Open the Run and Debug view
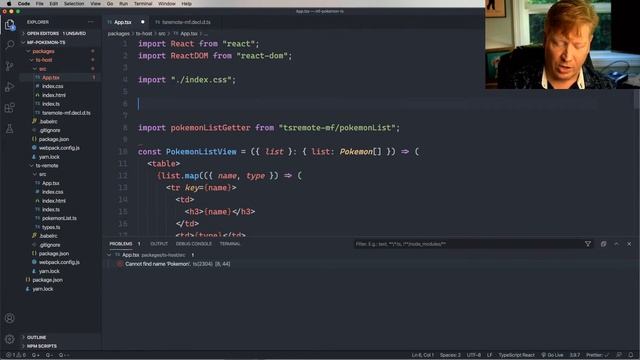This screenshot has height=360, width=640. (10, 87)
